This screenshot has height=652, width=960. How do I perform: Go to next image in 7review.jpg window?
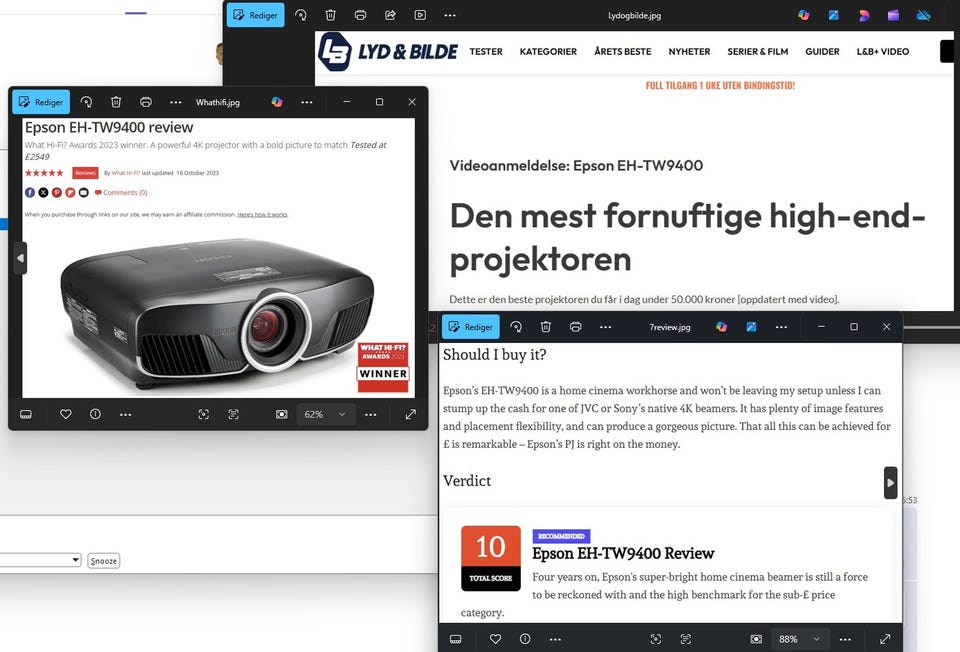point(890,482)
